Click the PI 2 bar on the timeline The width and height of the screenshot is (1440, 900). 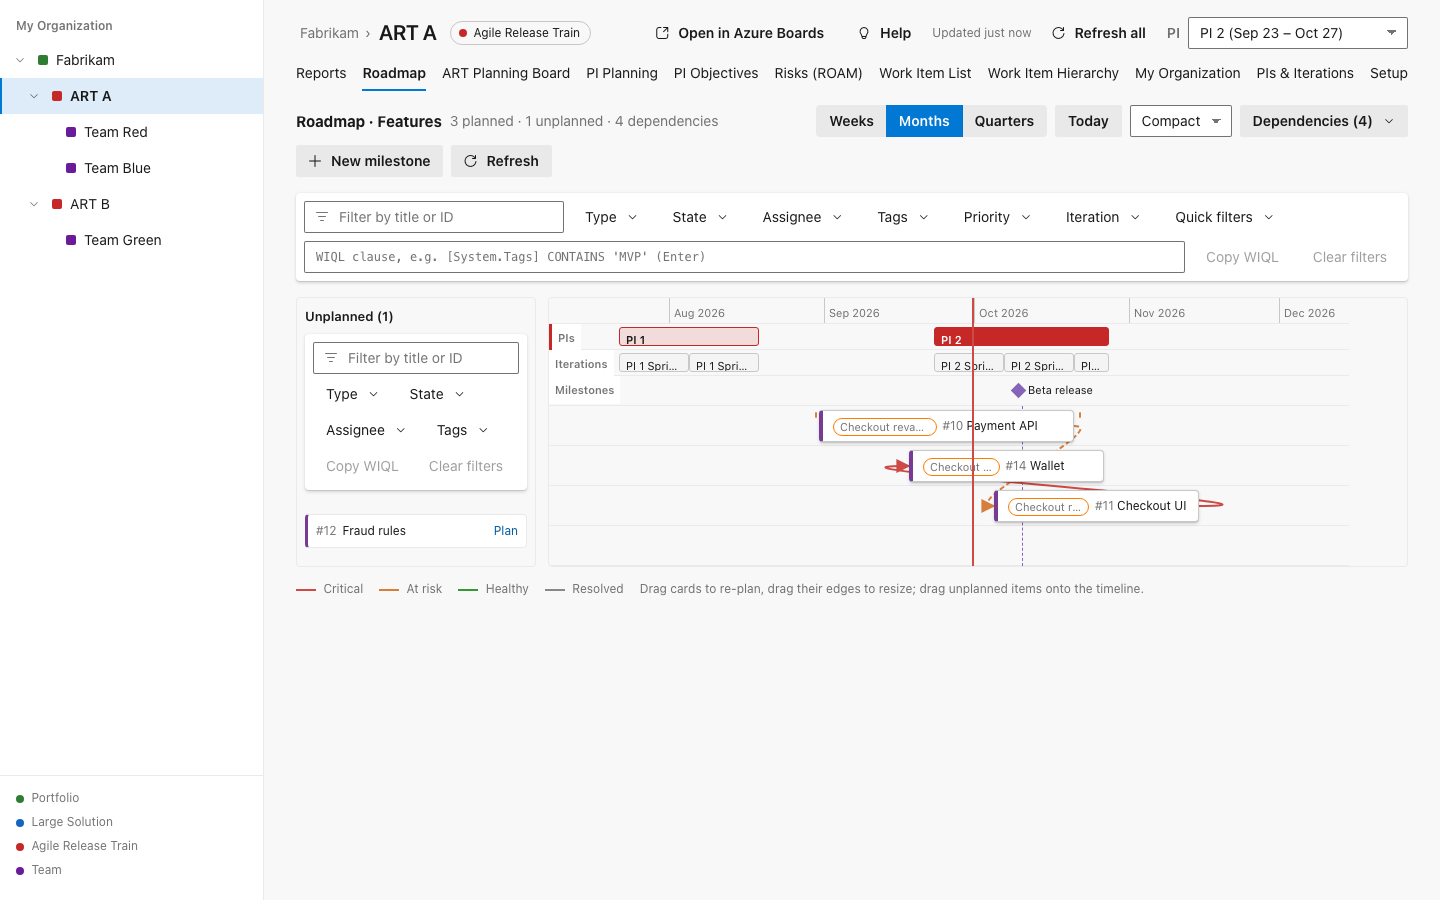coord(1021,337)
